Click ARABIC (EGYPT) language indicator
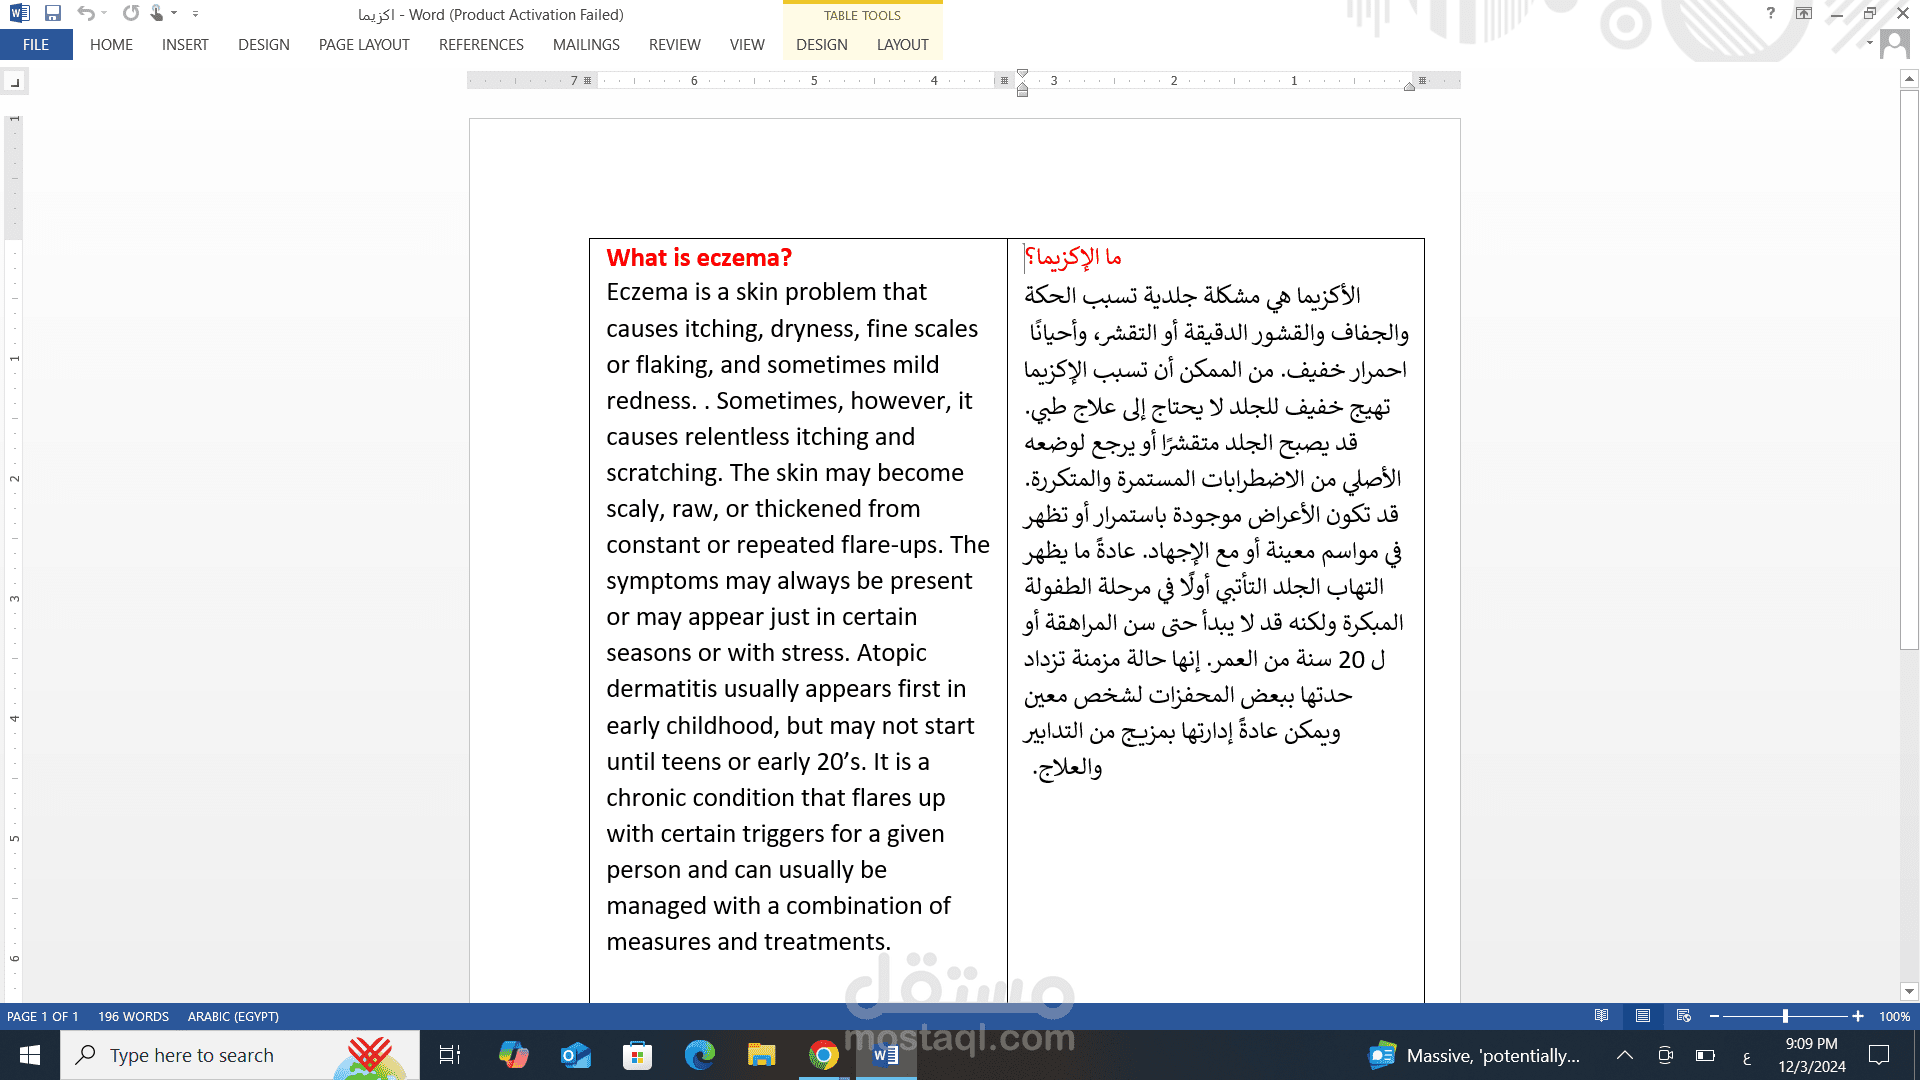 pyautogui.click(x=233, y=1016)
